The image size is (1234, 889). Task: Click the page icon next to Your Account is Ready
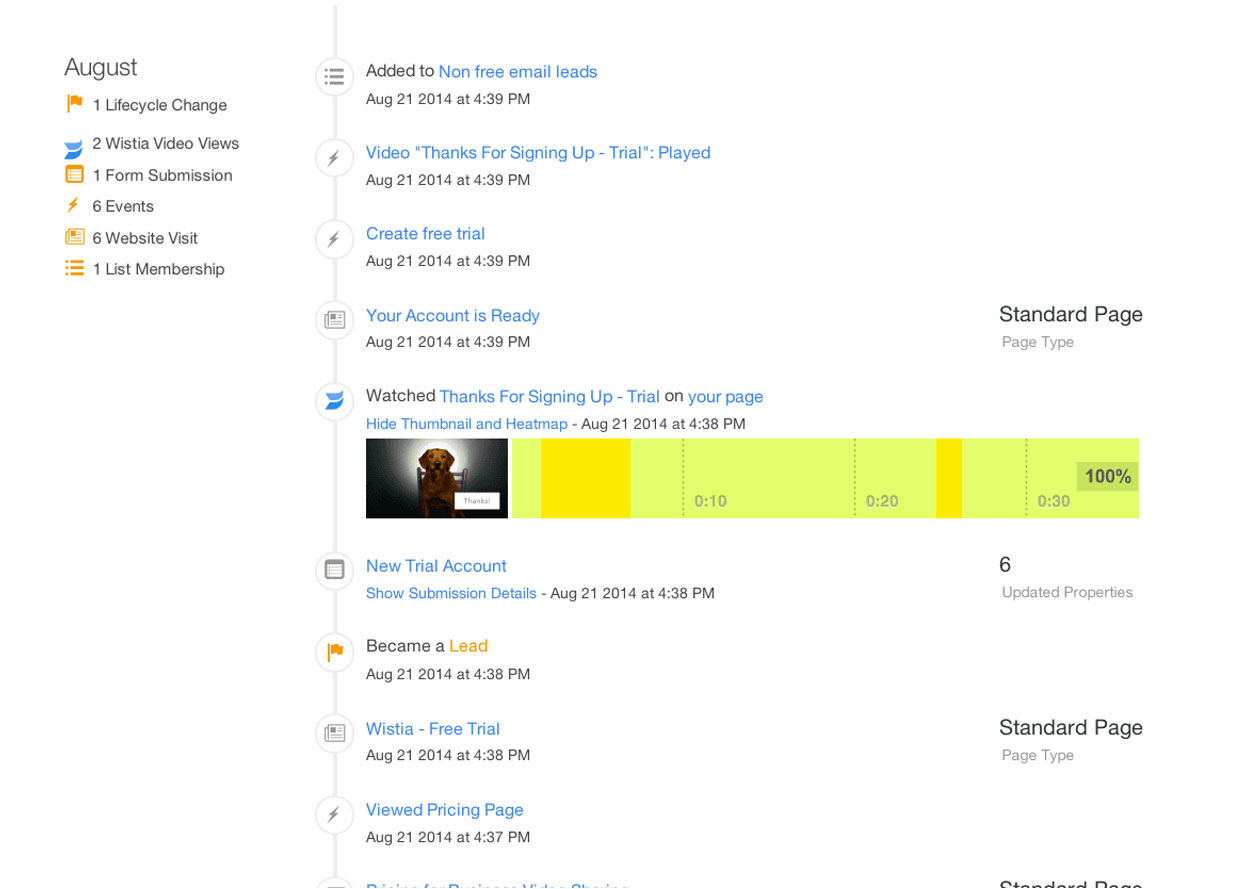(334, 320)
